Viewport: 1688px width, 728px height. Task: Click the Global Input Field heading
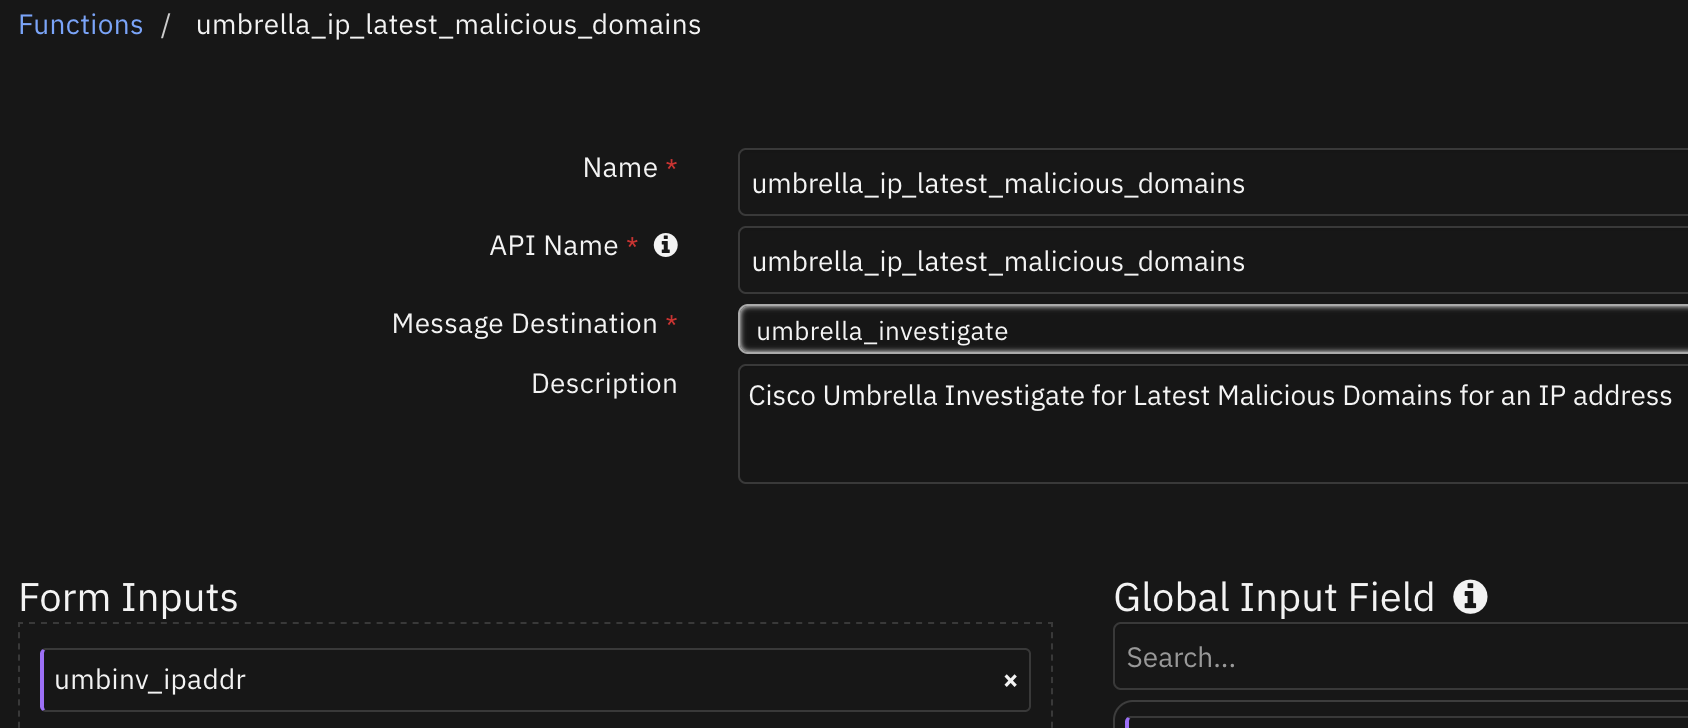coord(1274,598)
